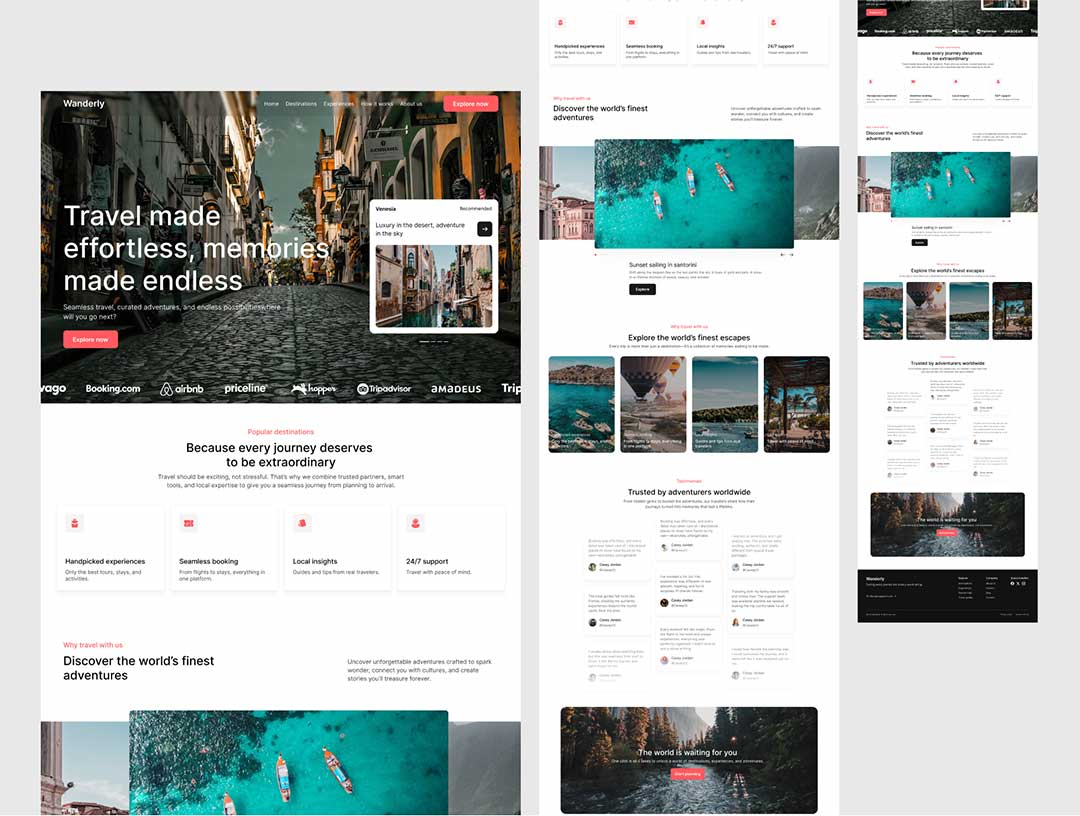Click the Wanderly logo in the large hero header

[x=84, y=104]
